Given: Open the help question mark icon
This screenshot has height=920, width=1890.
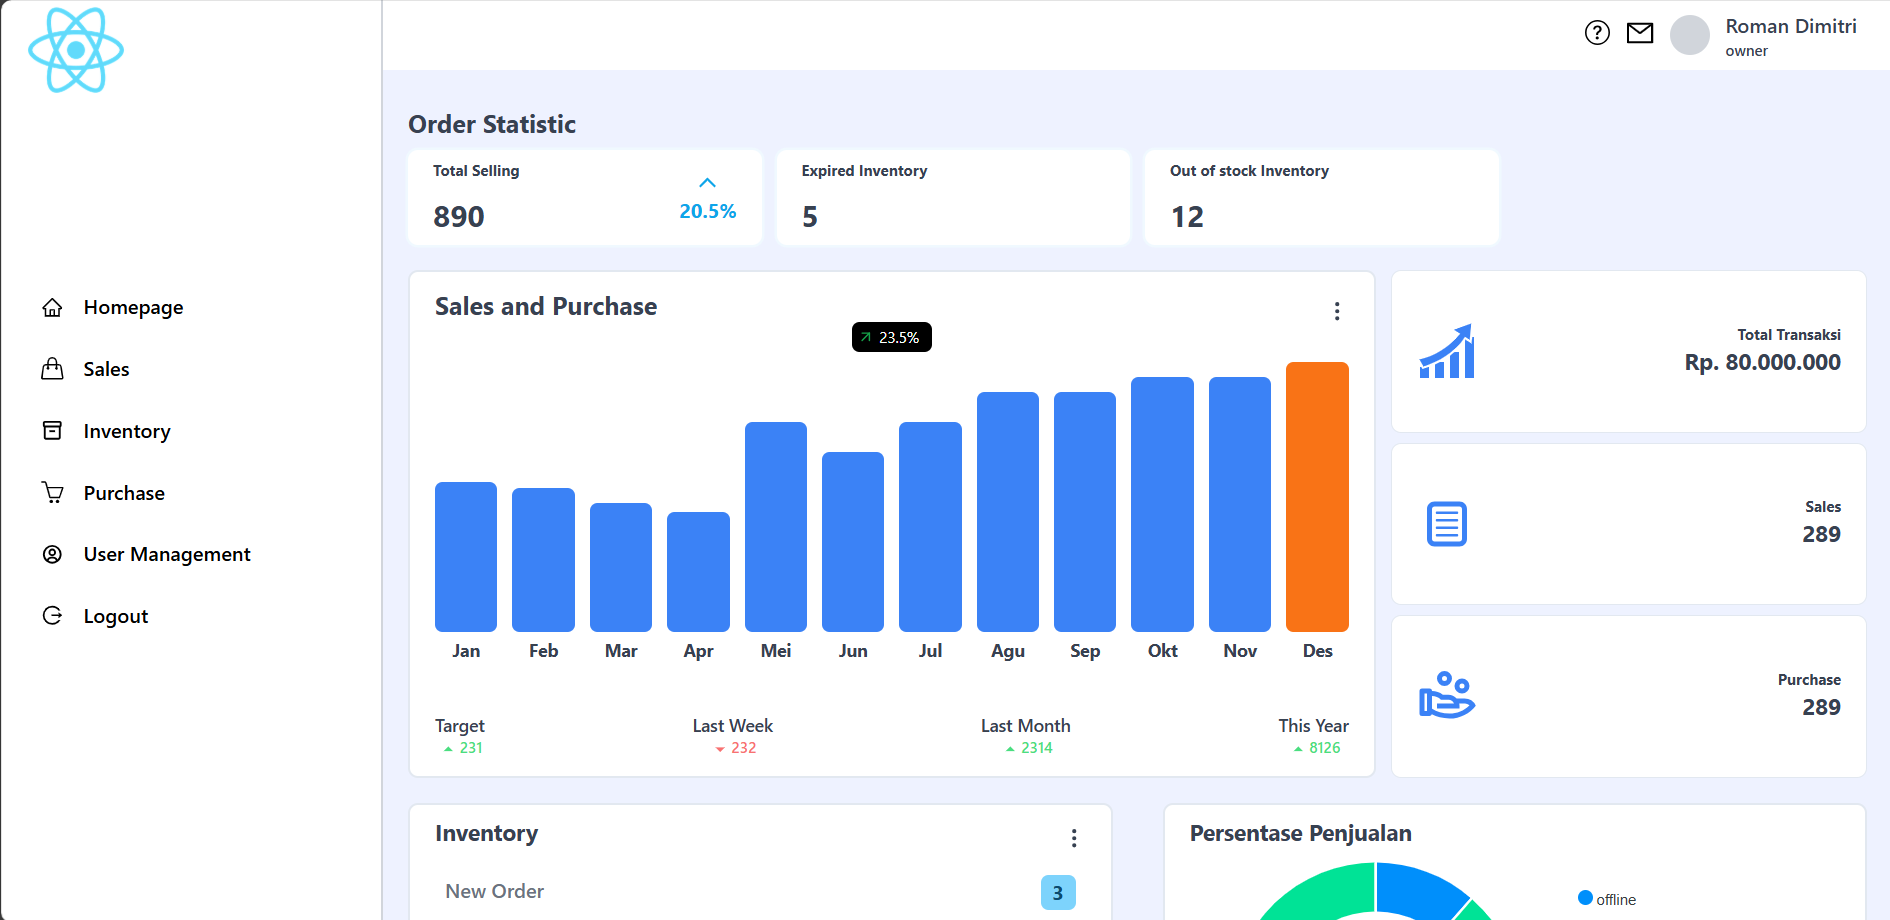Looking at the screenshot, I should point(1597,33).
